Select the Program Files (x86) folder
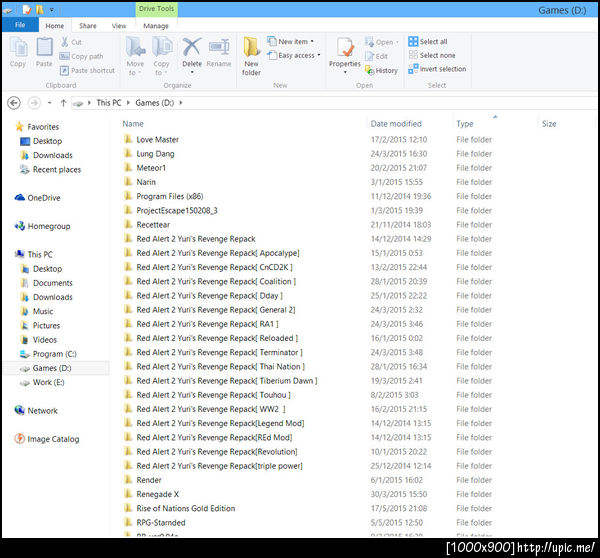600x558 pixels. click(170, 196)
